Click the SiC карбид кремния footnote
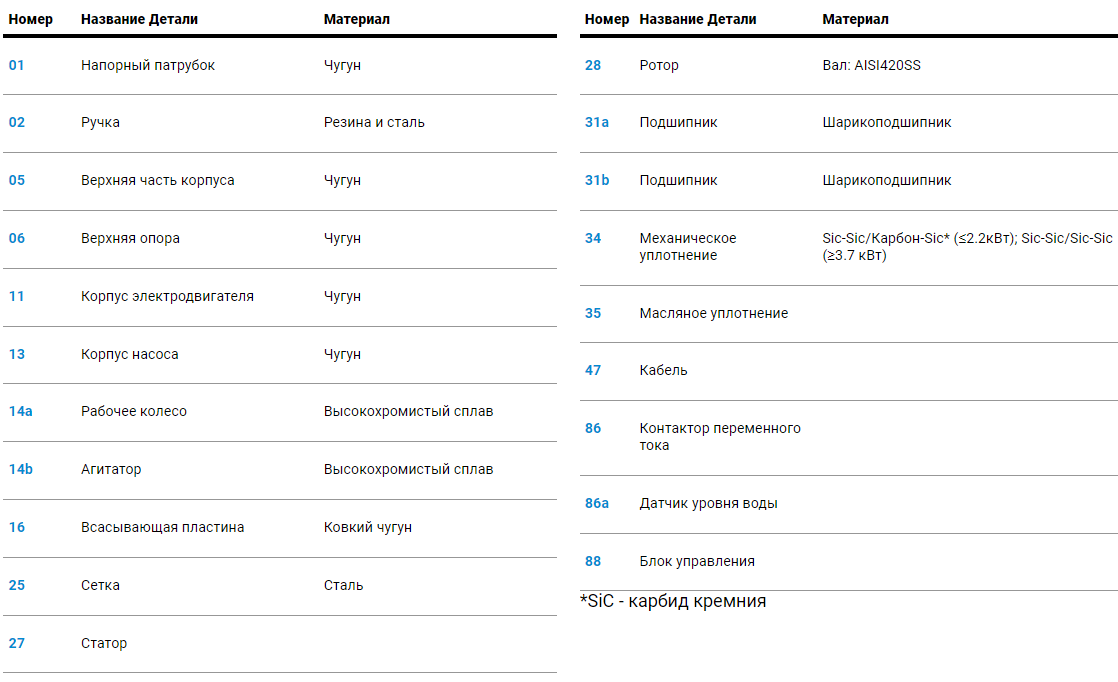The width and height of the screenshot is (1118, 682). 673,601
